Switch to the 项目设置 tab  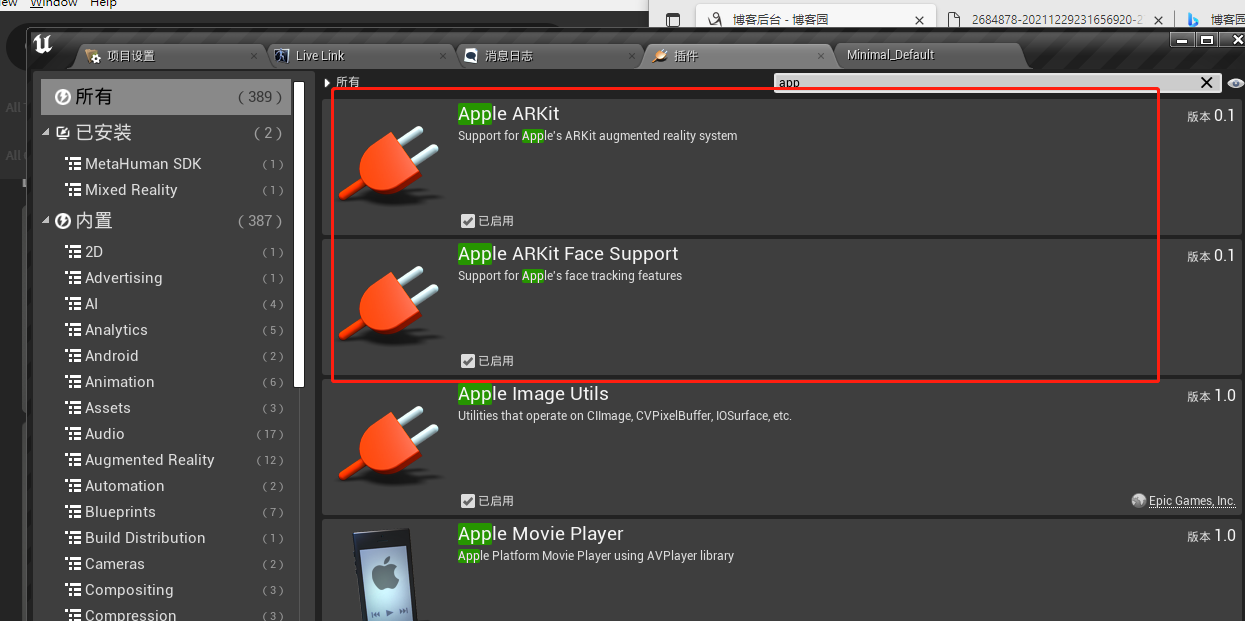pyautogui.click(x=168, y=56)
